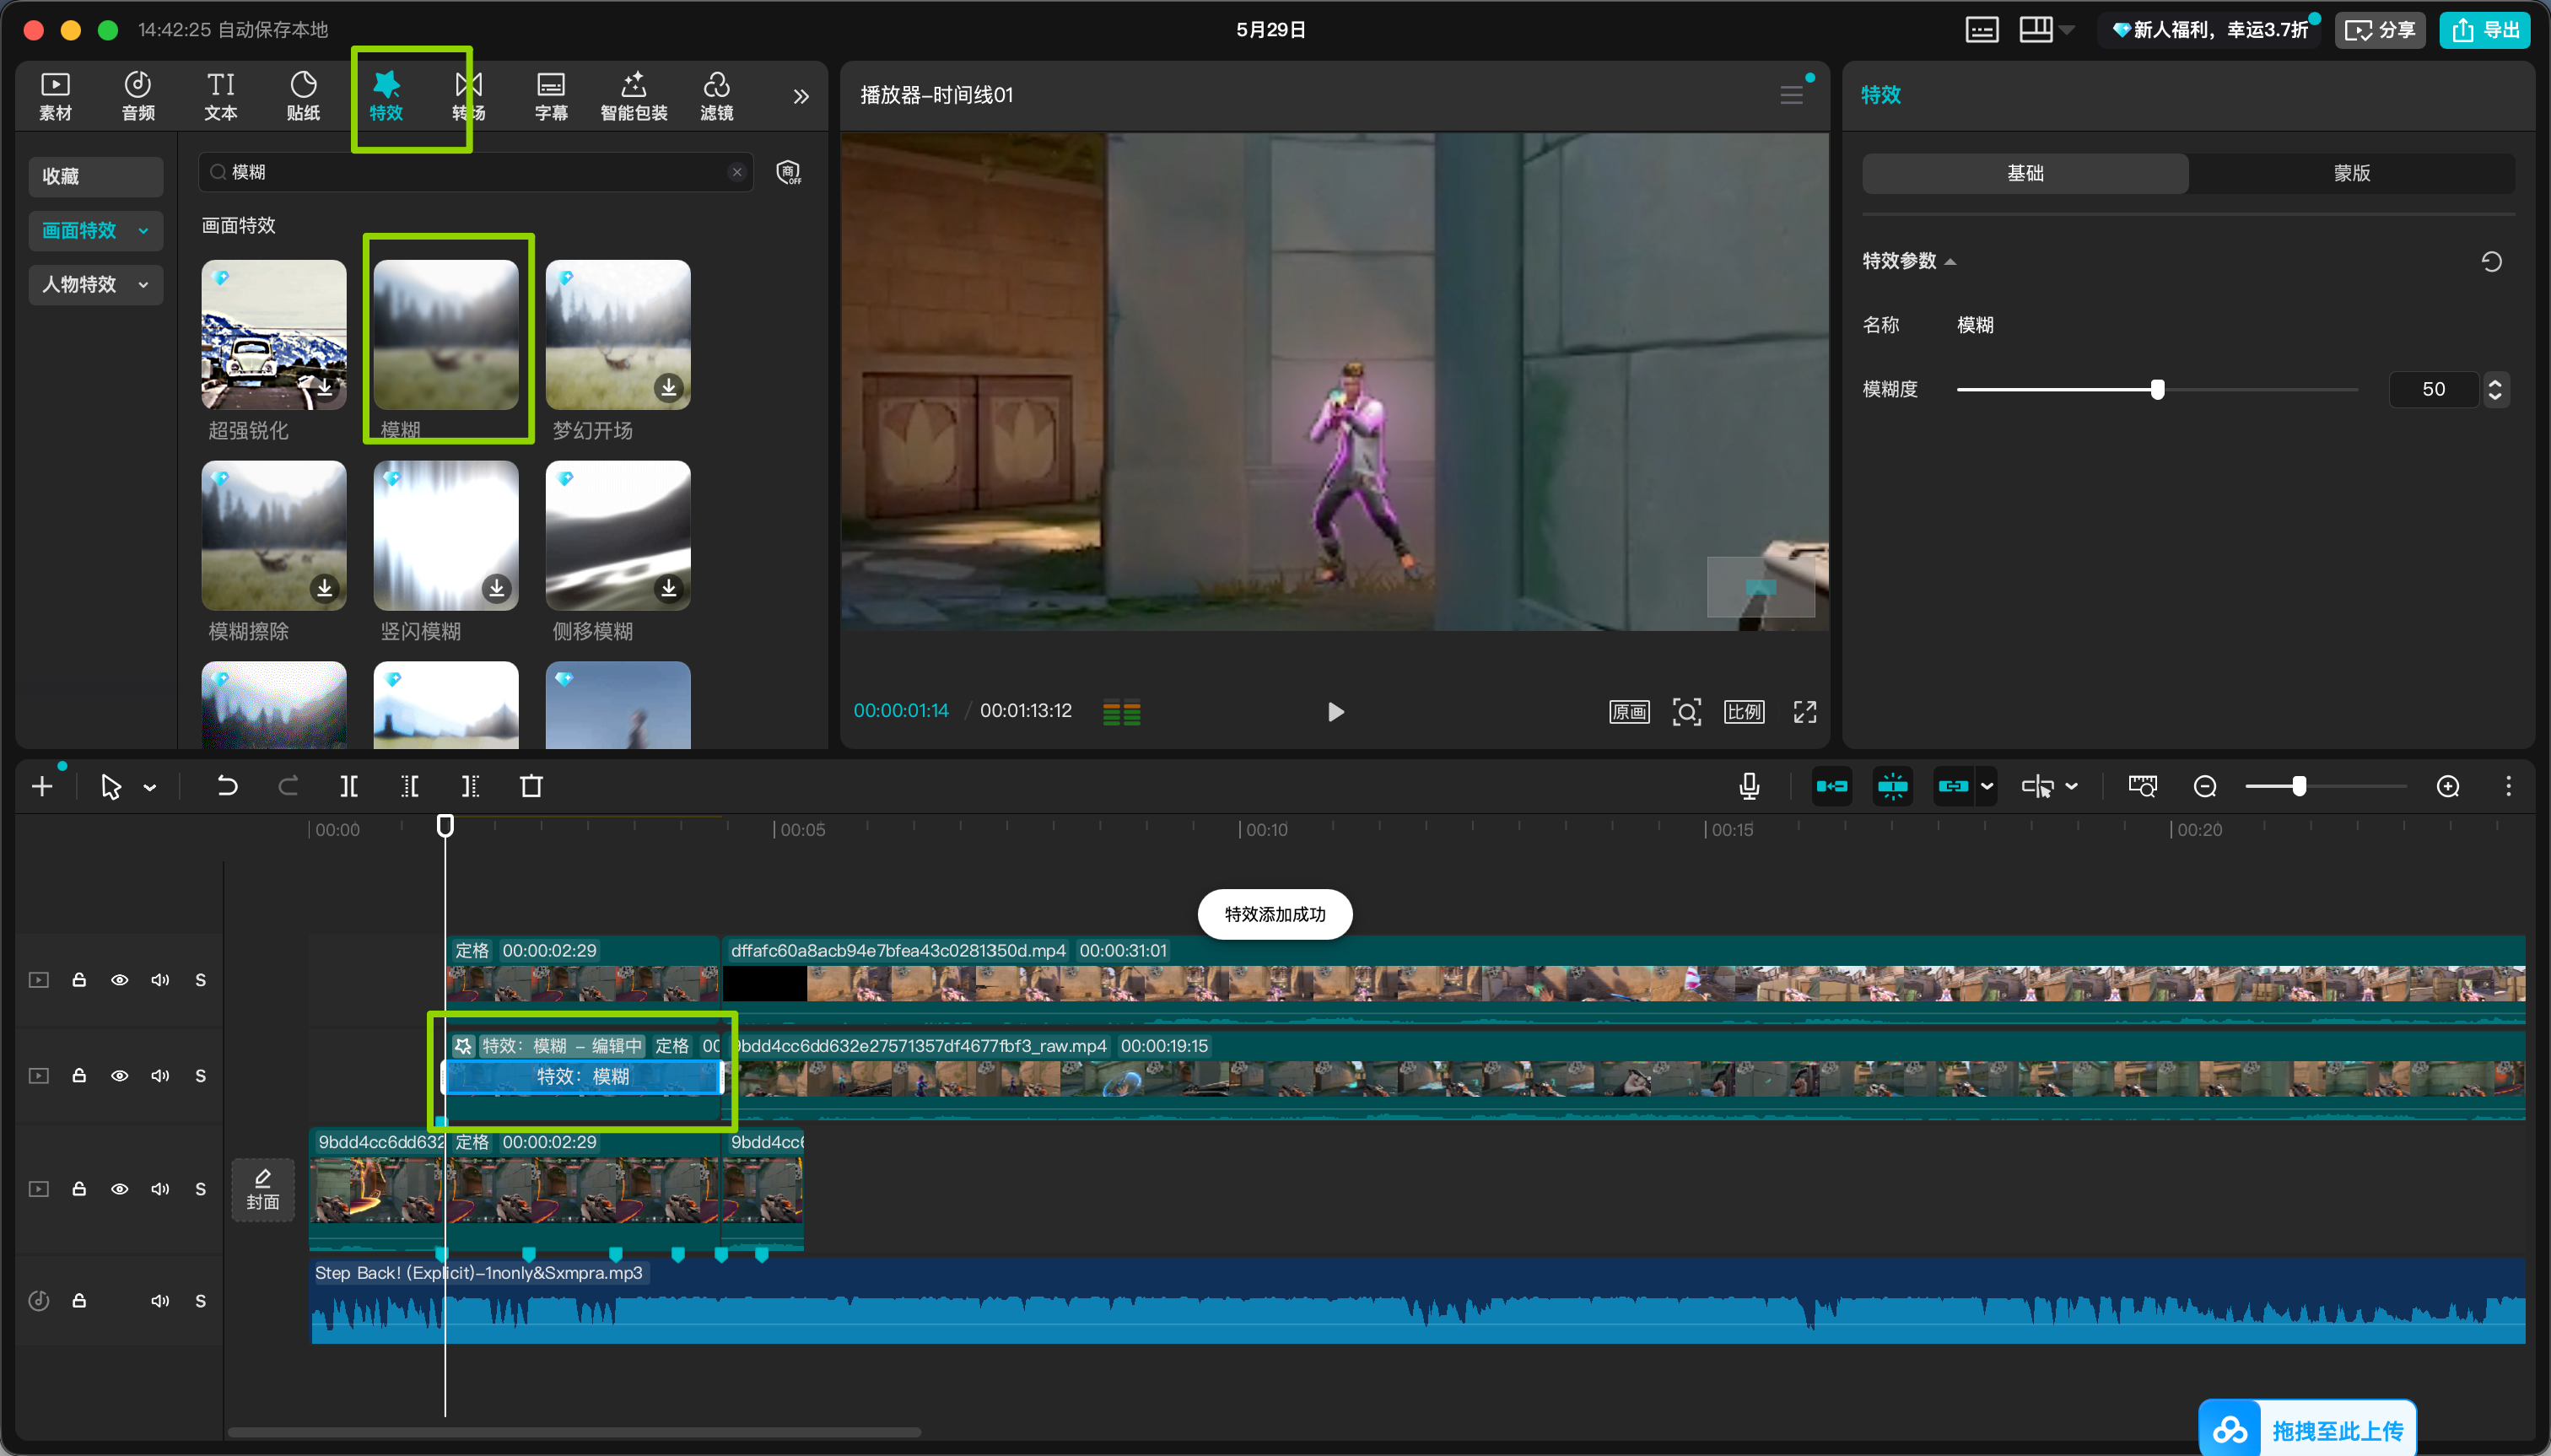The image size is (2551, 1456).
Task: Toggle clip linkage
Action: (x=1953, y=787)
